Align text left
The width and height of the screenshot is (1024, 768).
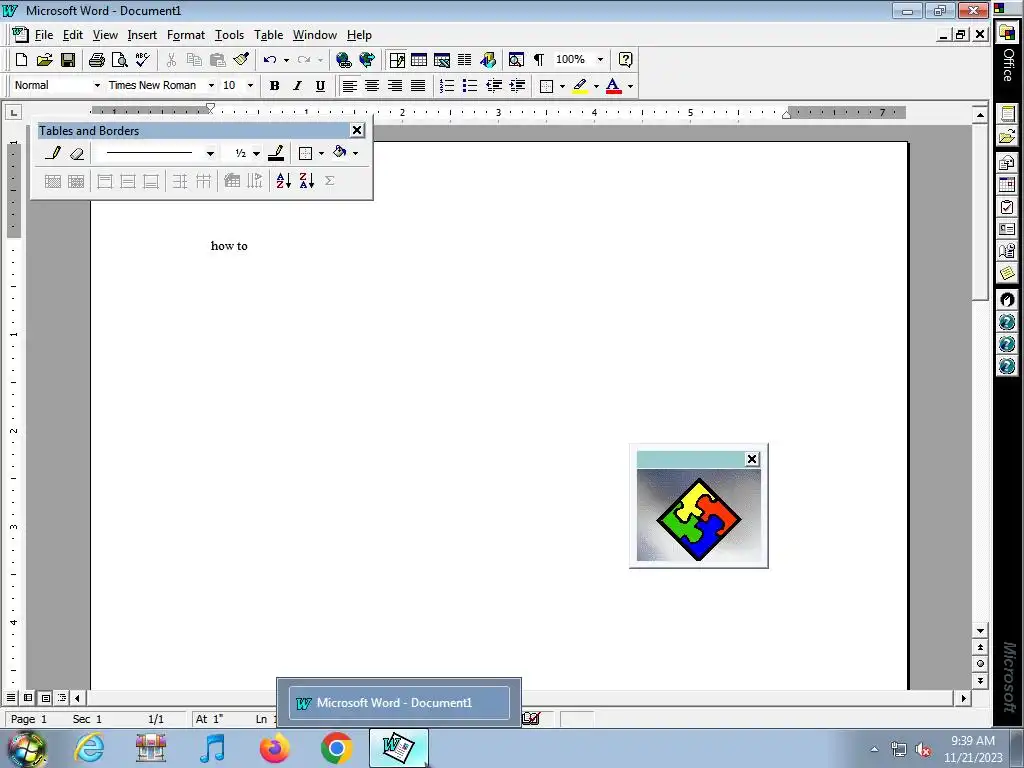(349, 86)
